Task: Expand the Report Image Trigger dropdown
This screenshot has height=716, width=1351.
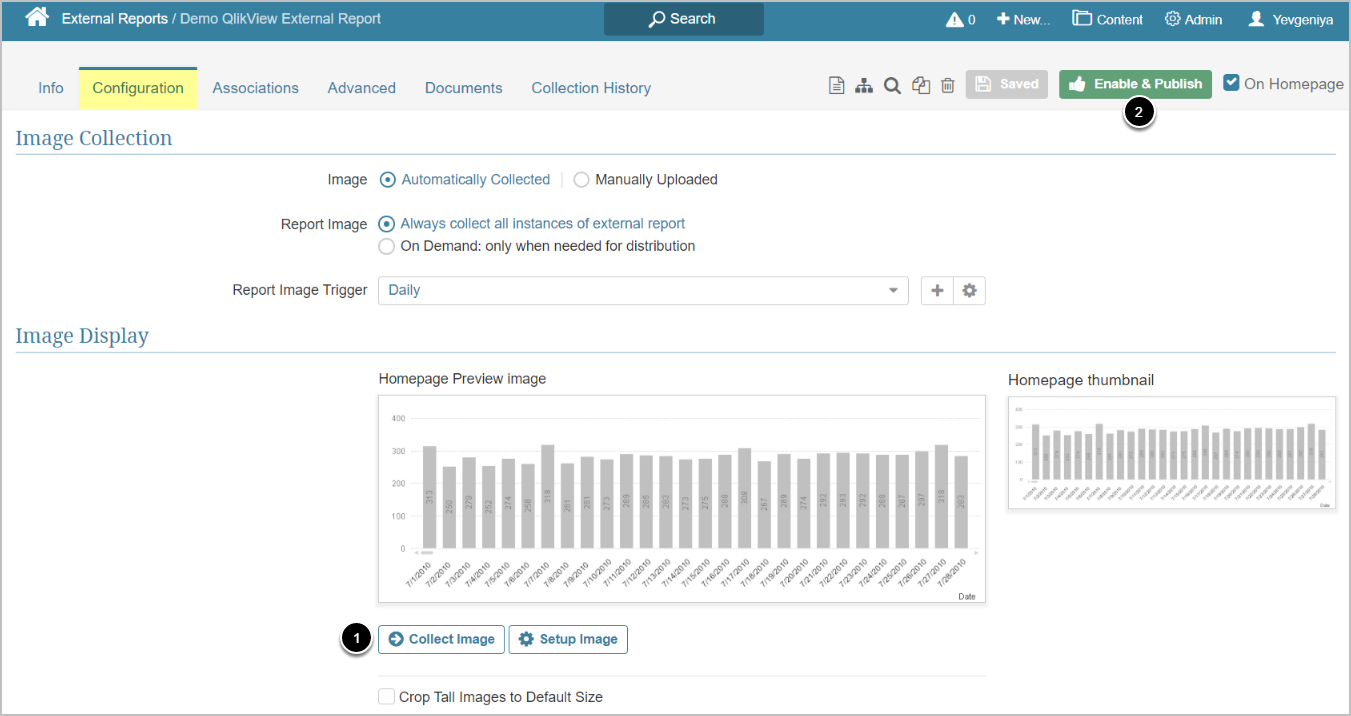Action: click(642, 290)
